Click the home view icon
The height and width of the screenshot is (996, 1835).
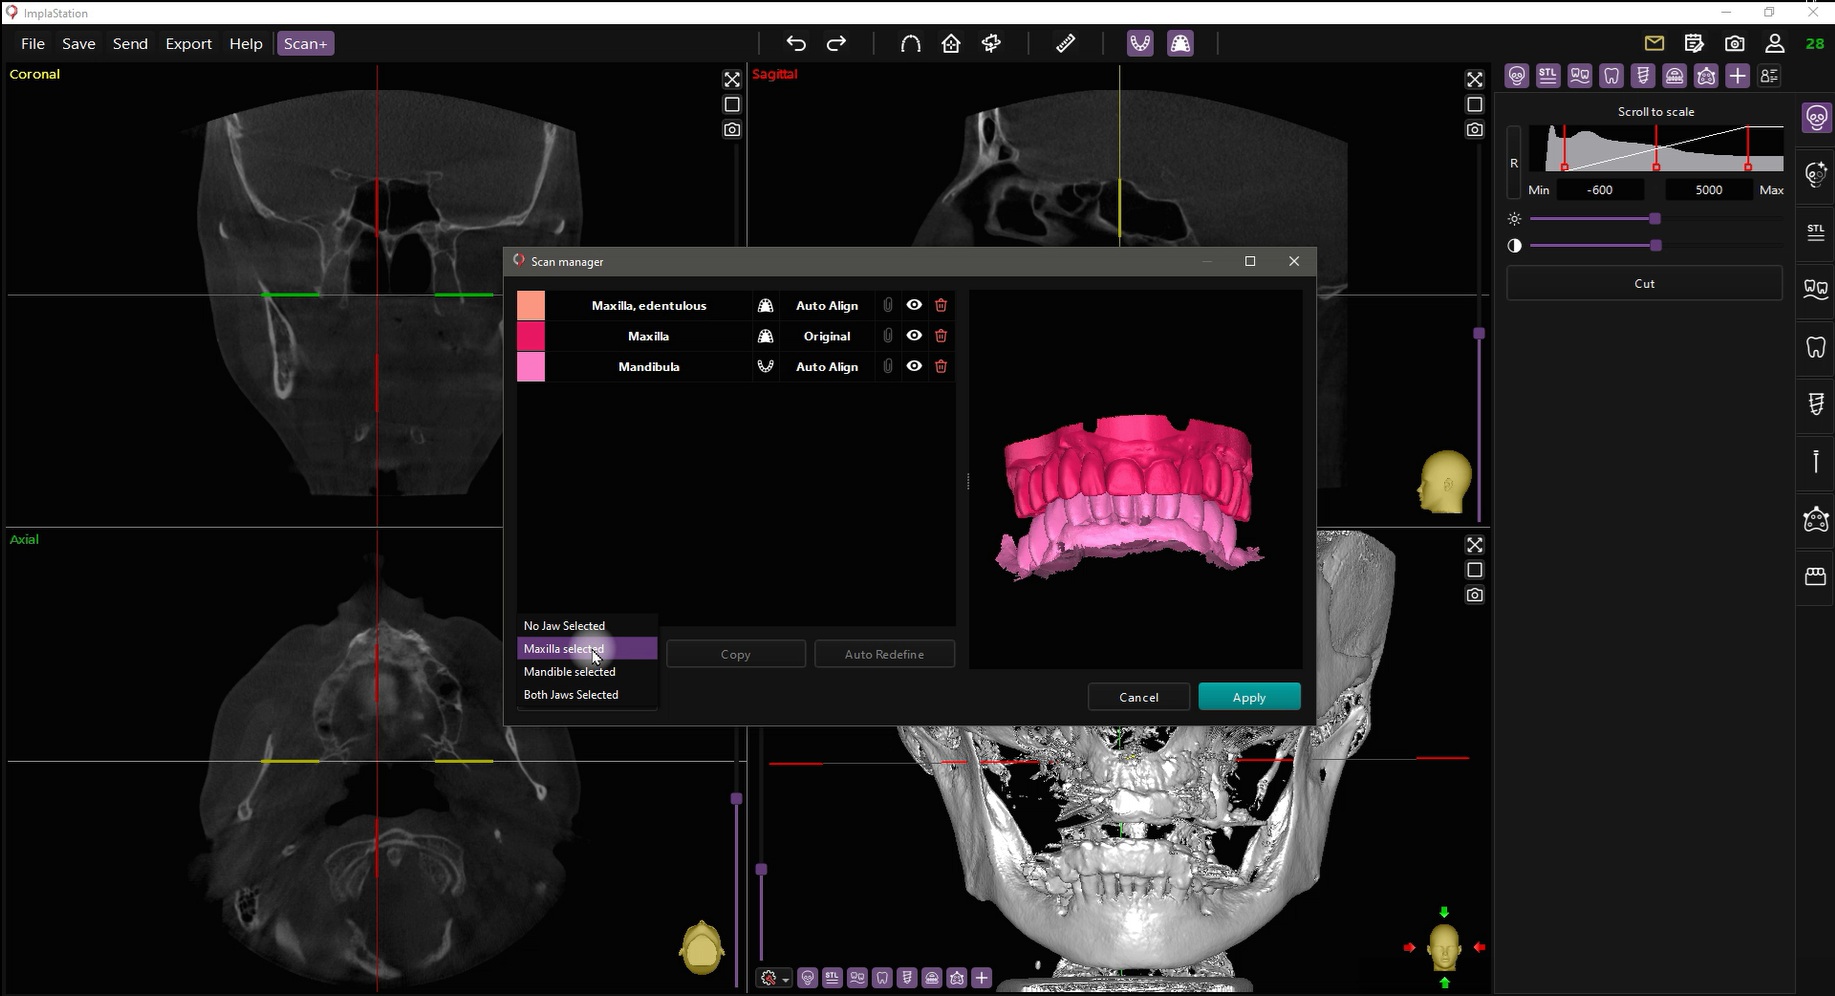[x=951, y=43]
